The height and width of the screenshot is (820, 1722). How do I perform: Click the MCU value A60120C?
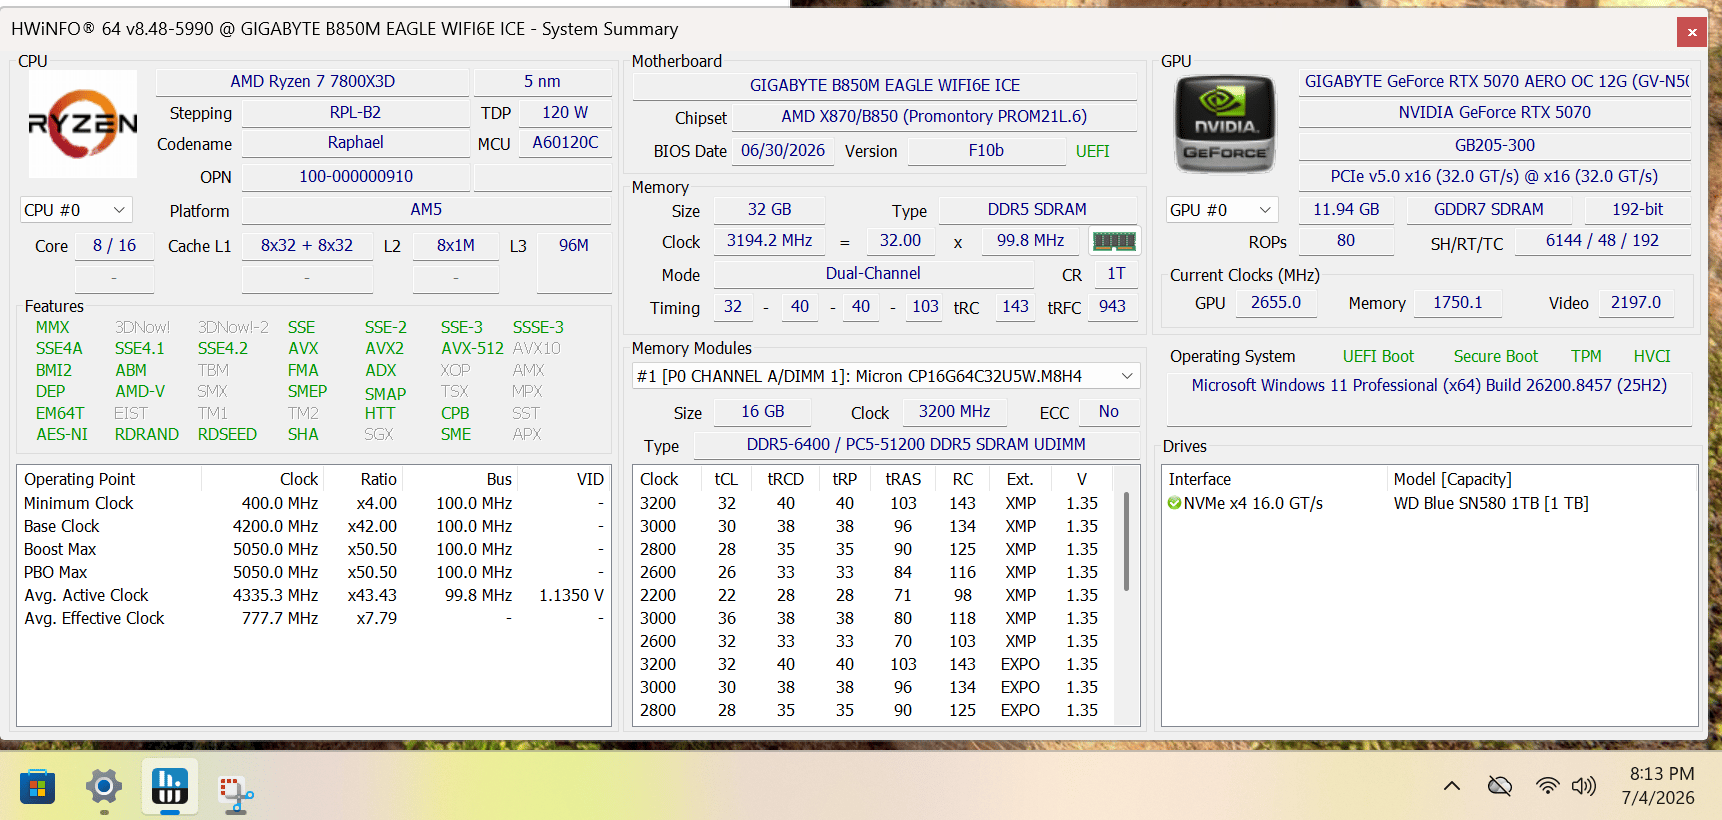[565, 143]
